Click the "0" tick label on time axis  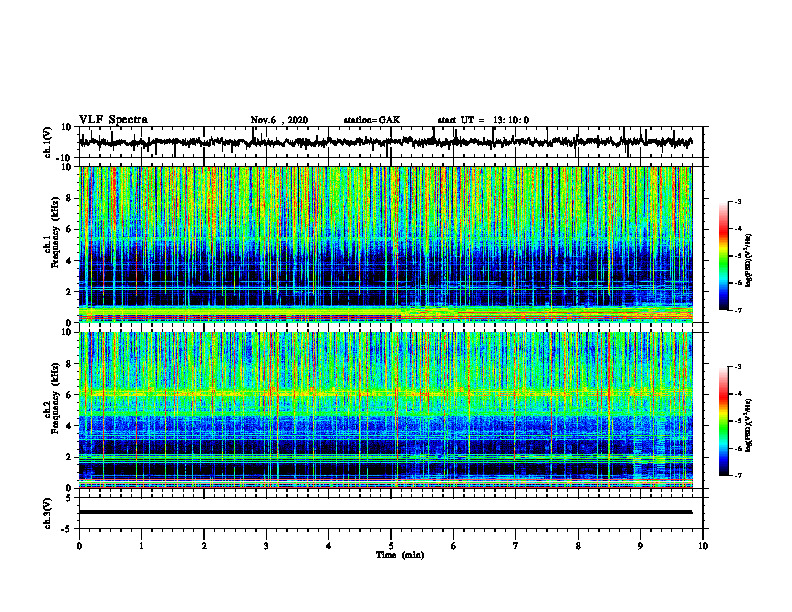coord(79,546)
